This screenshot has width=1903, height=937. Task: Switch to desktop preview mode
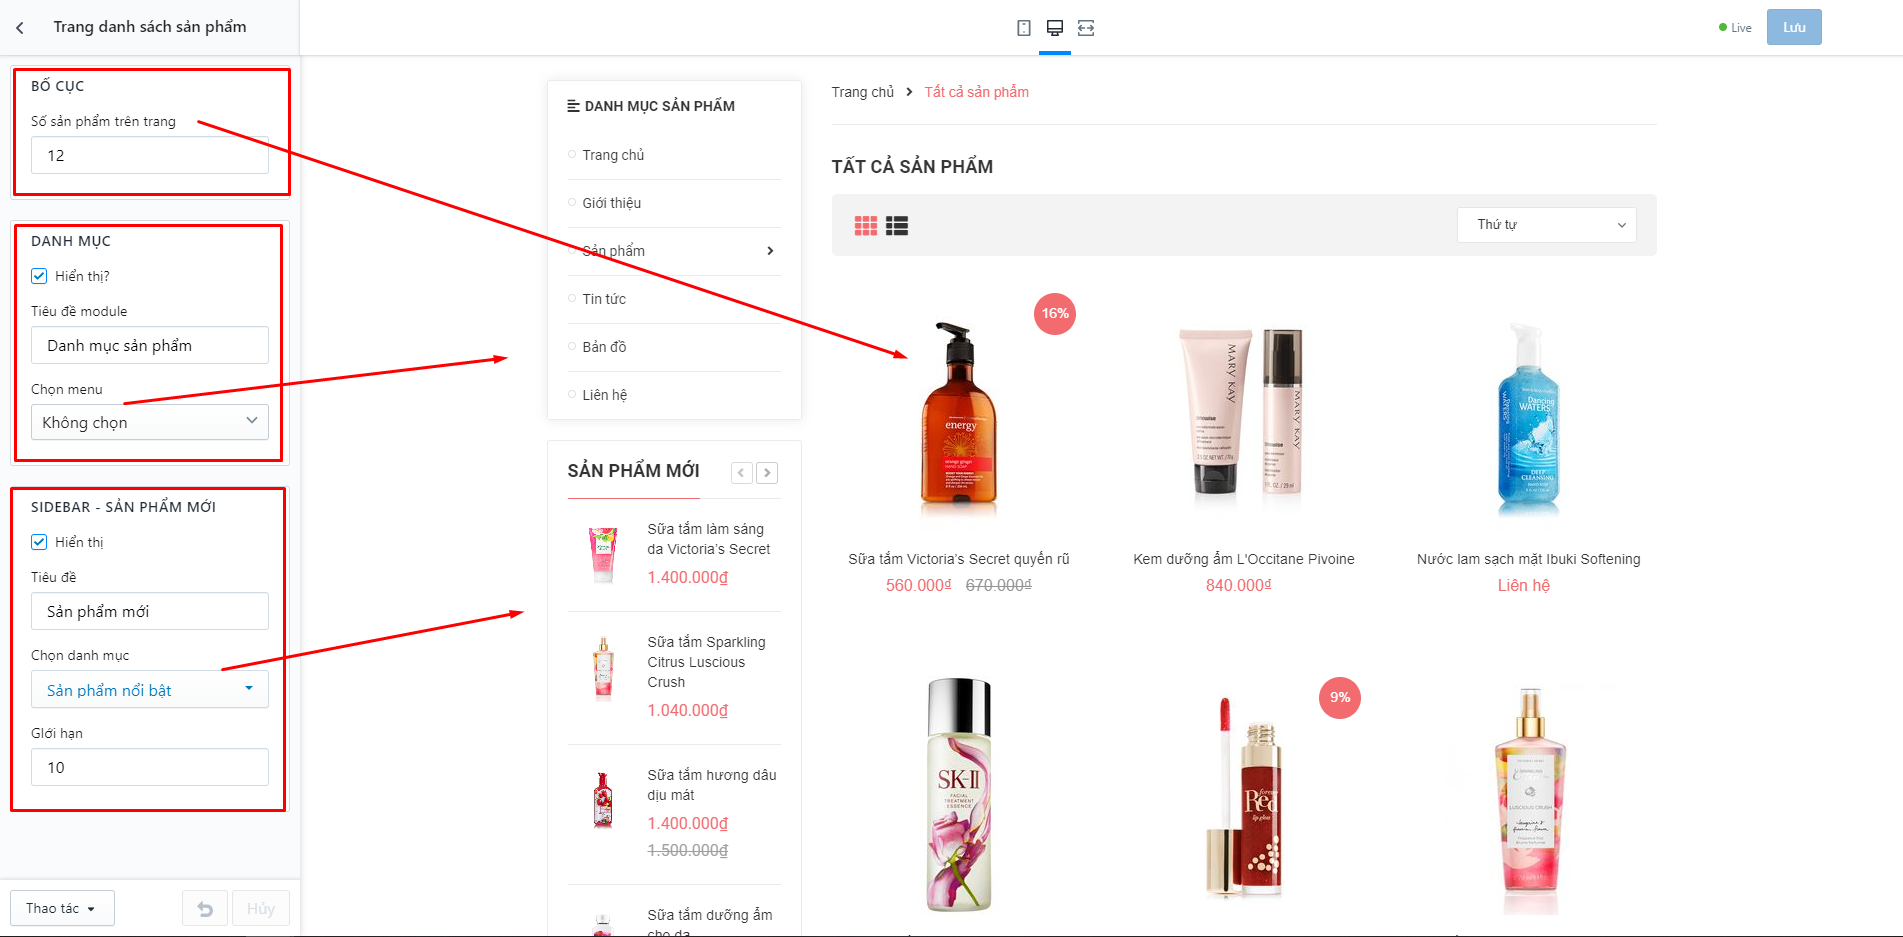coord(1055,28)
